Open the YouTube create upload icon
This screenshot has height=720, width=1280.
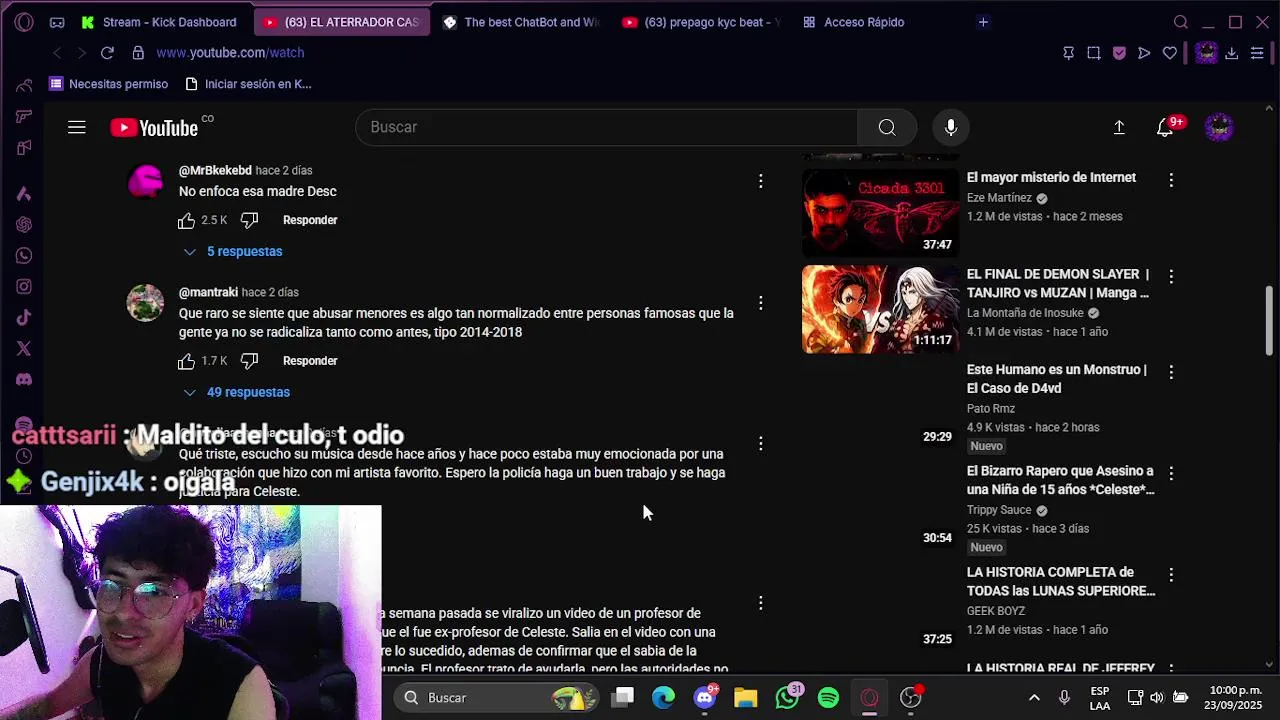point(1119,127)
